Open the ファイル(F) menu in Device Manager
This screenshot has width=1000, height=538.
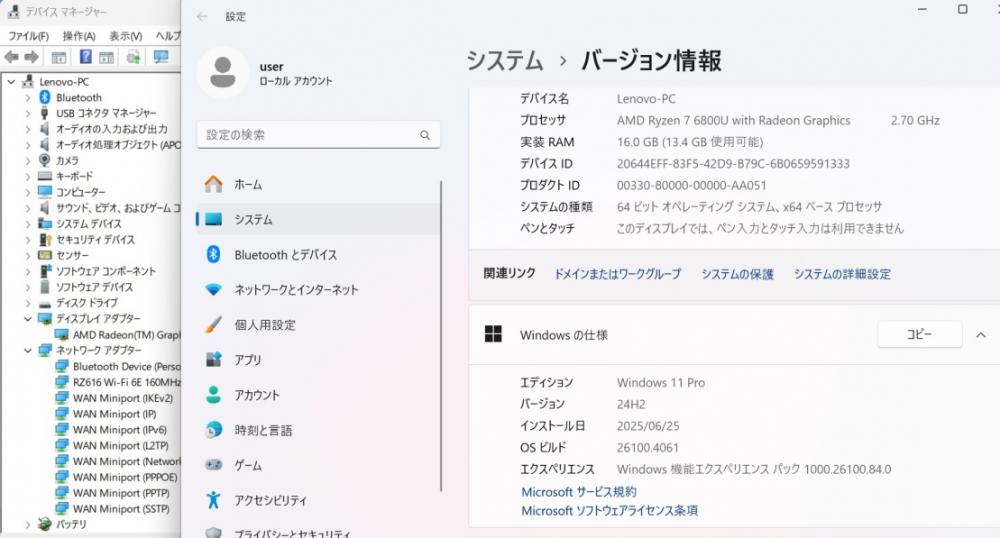tap(28, 36)
